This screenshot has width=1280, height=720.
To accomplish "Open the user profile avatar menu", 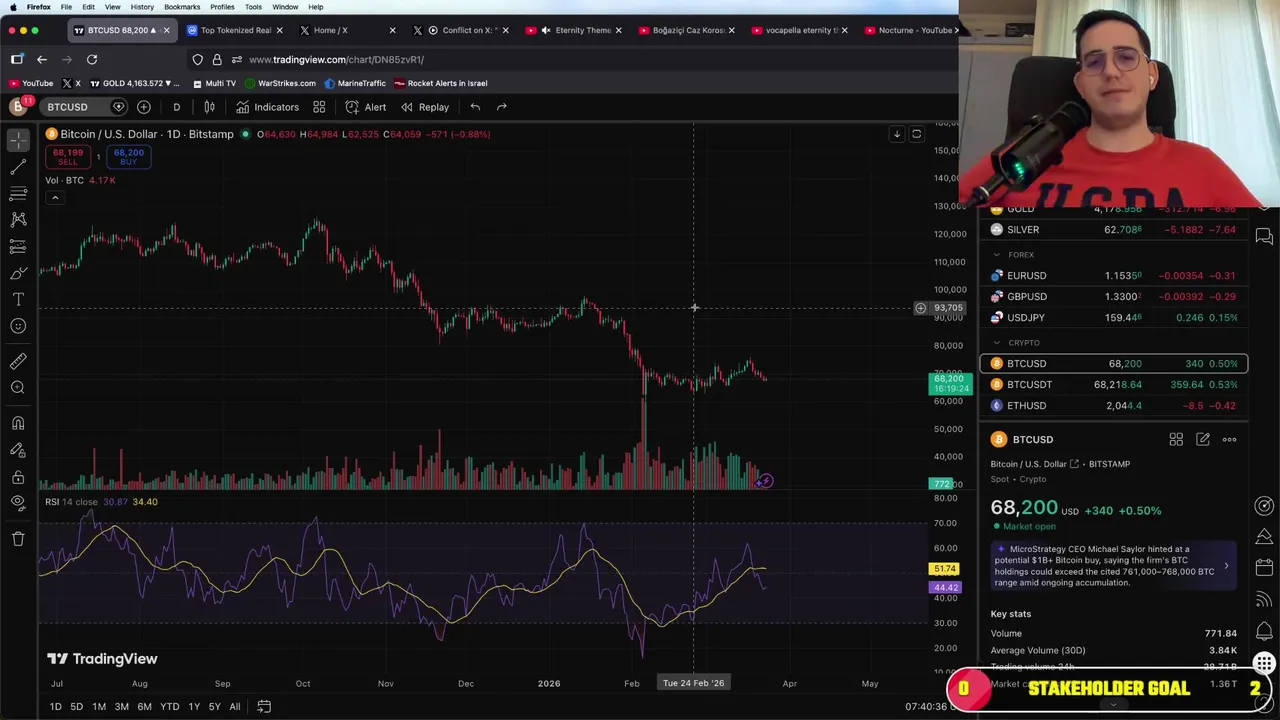I will 18,106.
